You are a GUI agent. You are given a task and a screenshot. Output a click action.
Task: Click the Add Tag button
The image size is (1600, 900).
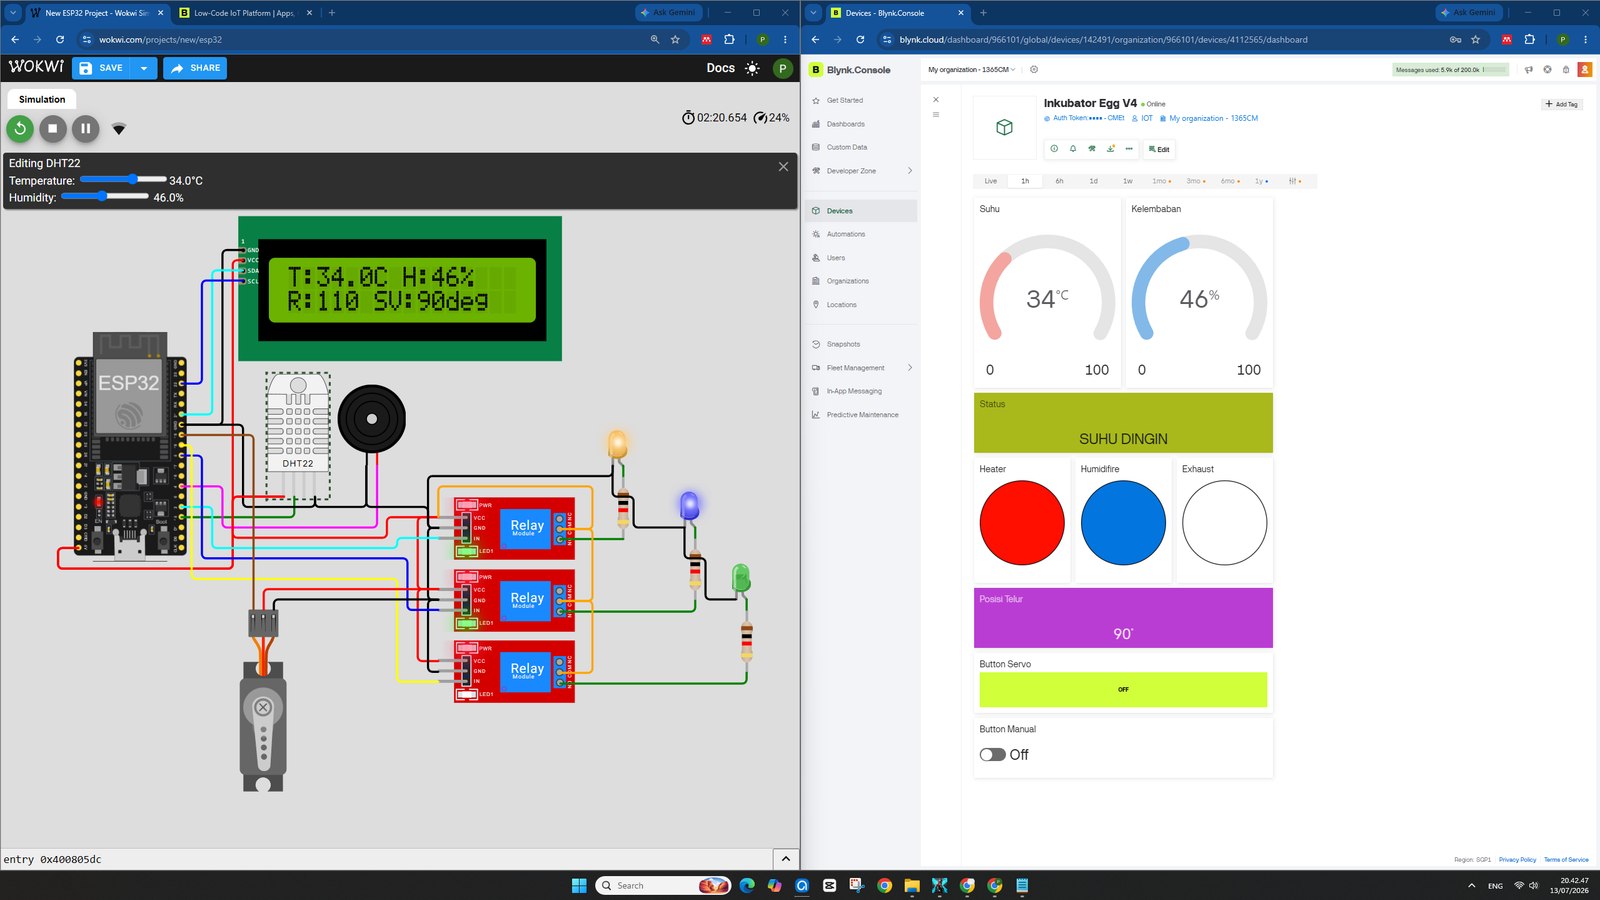click(1561, 104)
